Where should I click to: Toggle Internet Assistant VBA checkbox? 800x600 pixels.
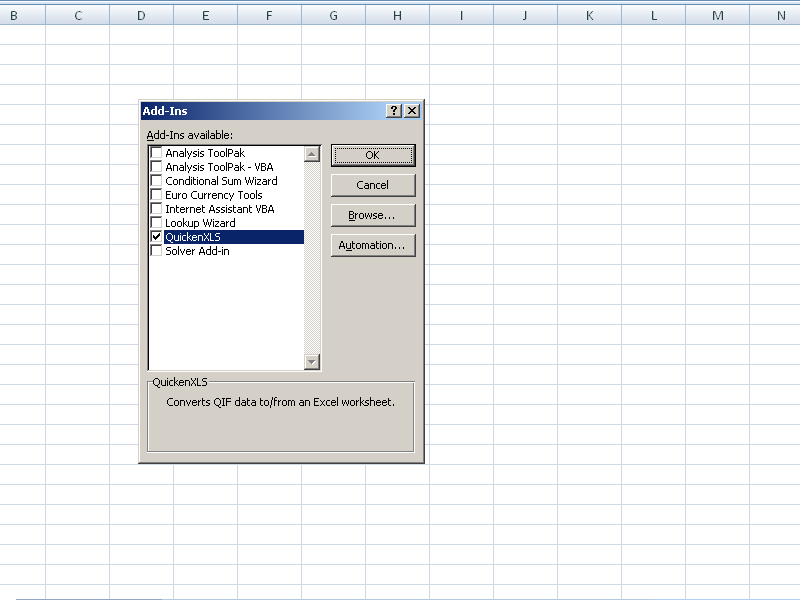coord(156,209)
